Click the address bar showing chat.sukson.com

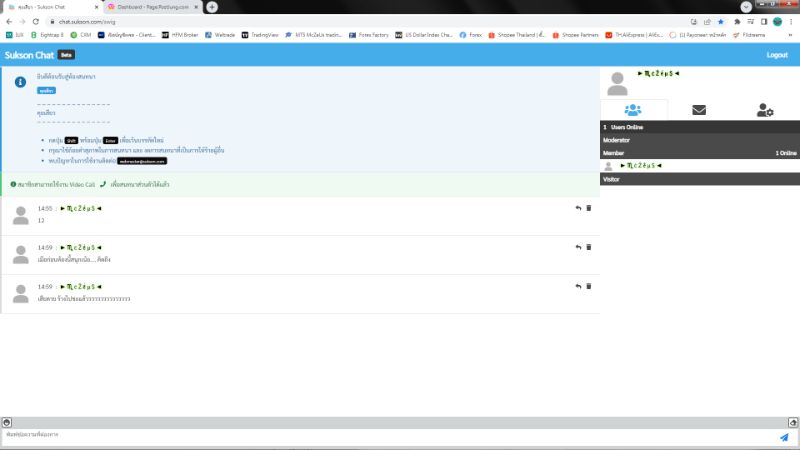click(367, 22)
